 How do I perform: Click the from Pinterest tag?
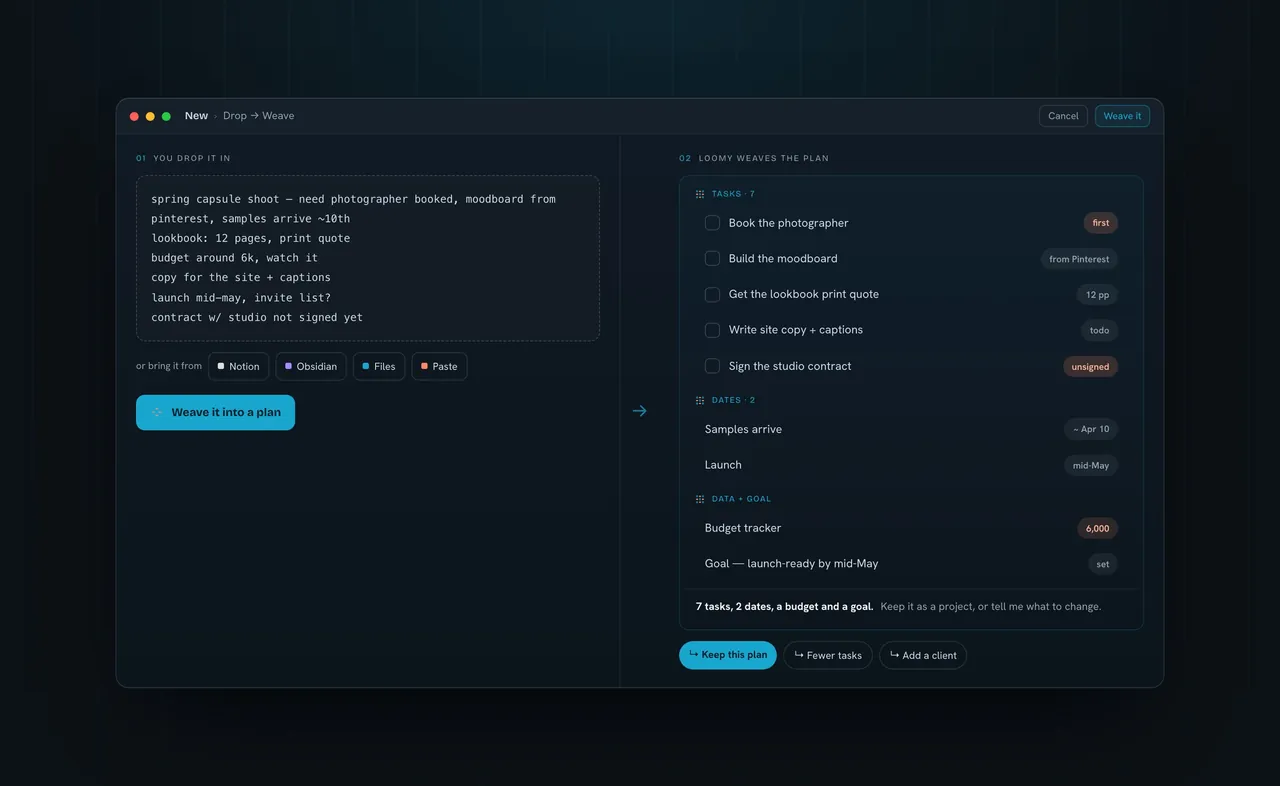[1079, 259]
